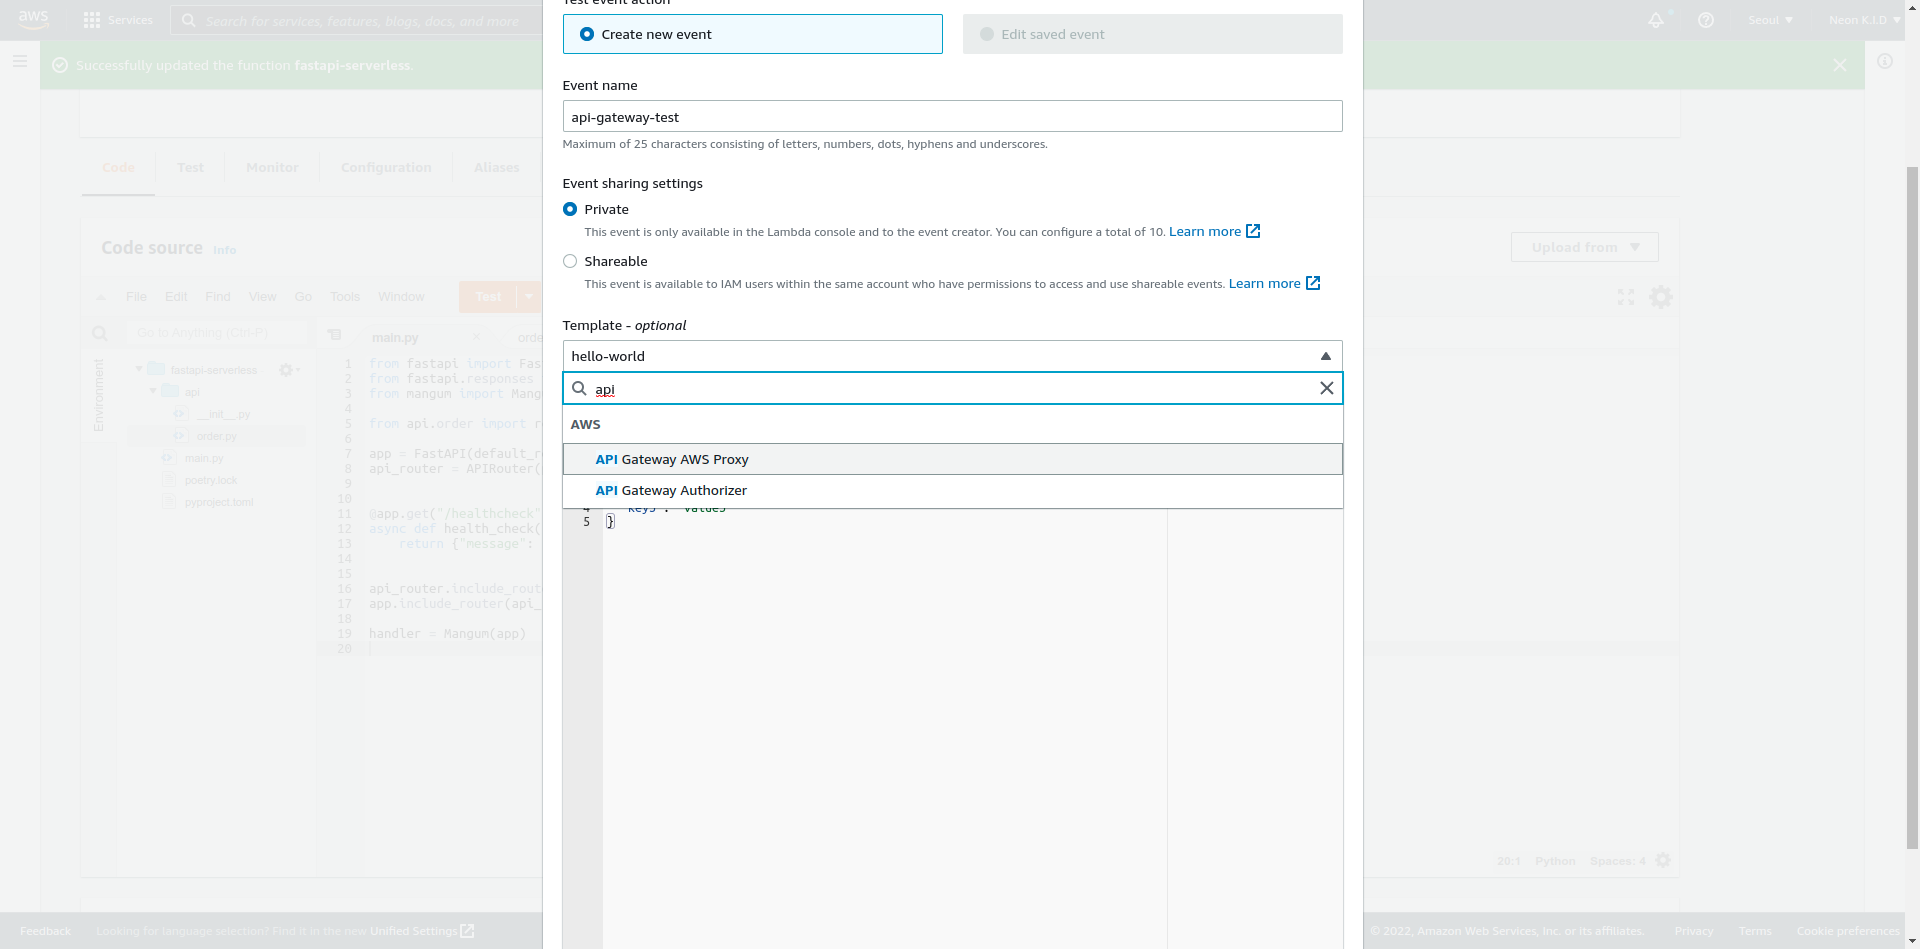Click the search magnifier in the IDE sidebar

(99, 333)
